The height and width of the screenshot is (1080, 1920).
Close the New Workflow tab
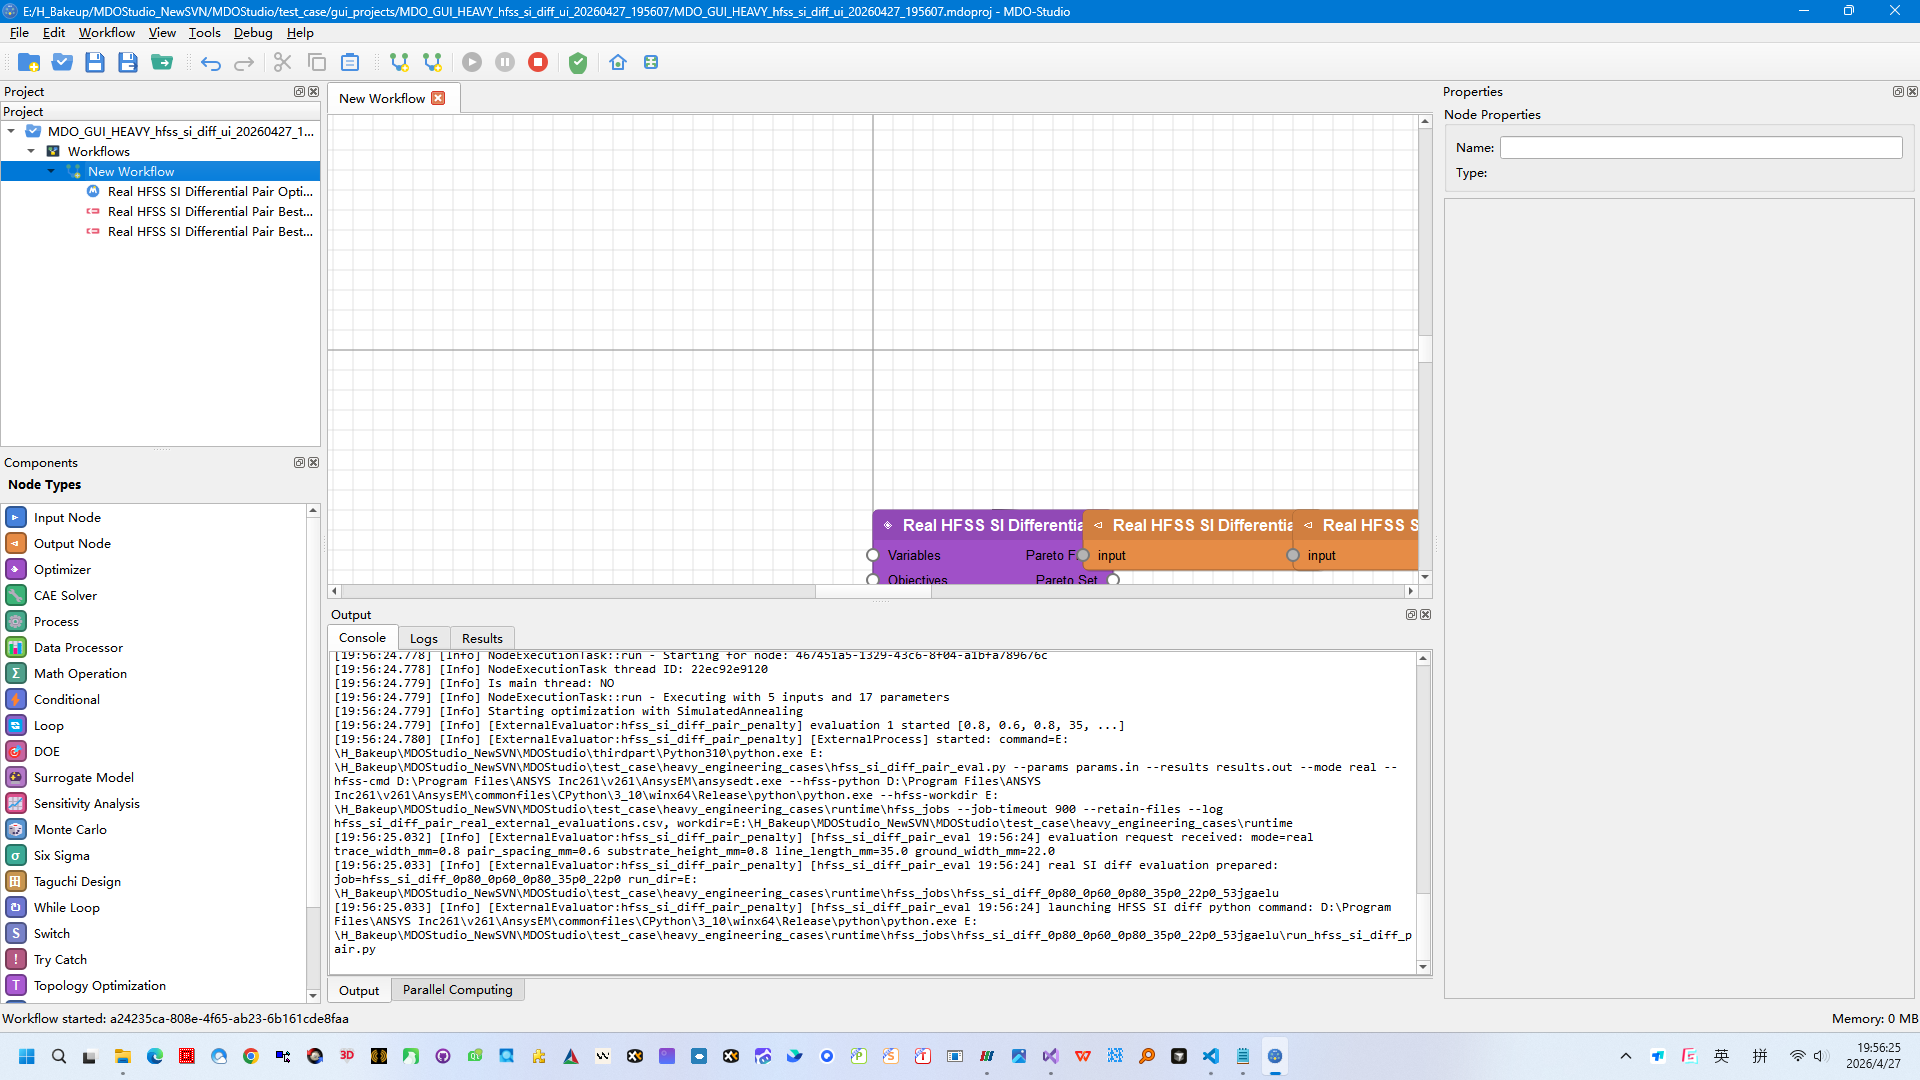point(438,98)
